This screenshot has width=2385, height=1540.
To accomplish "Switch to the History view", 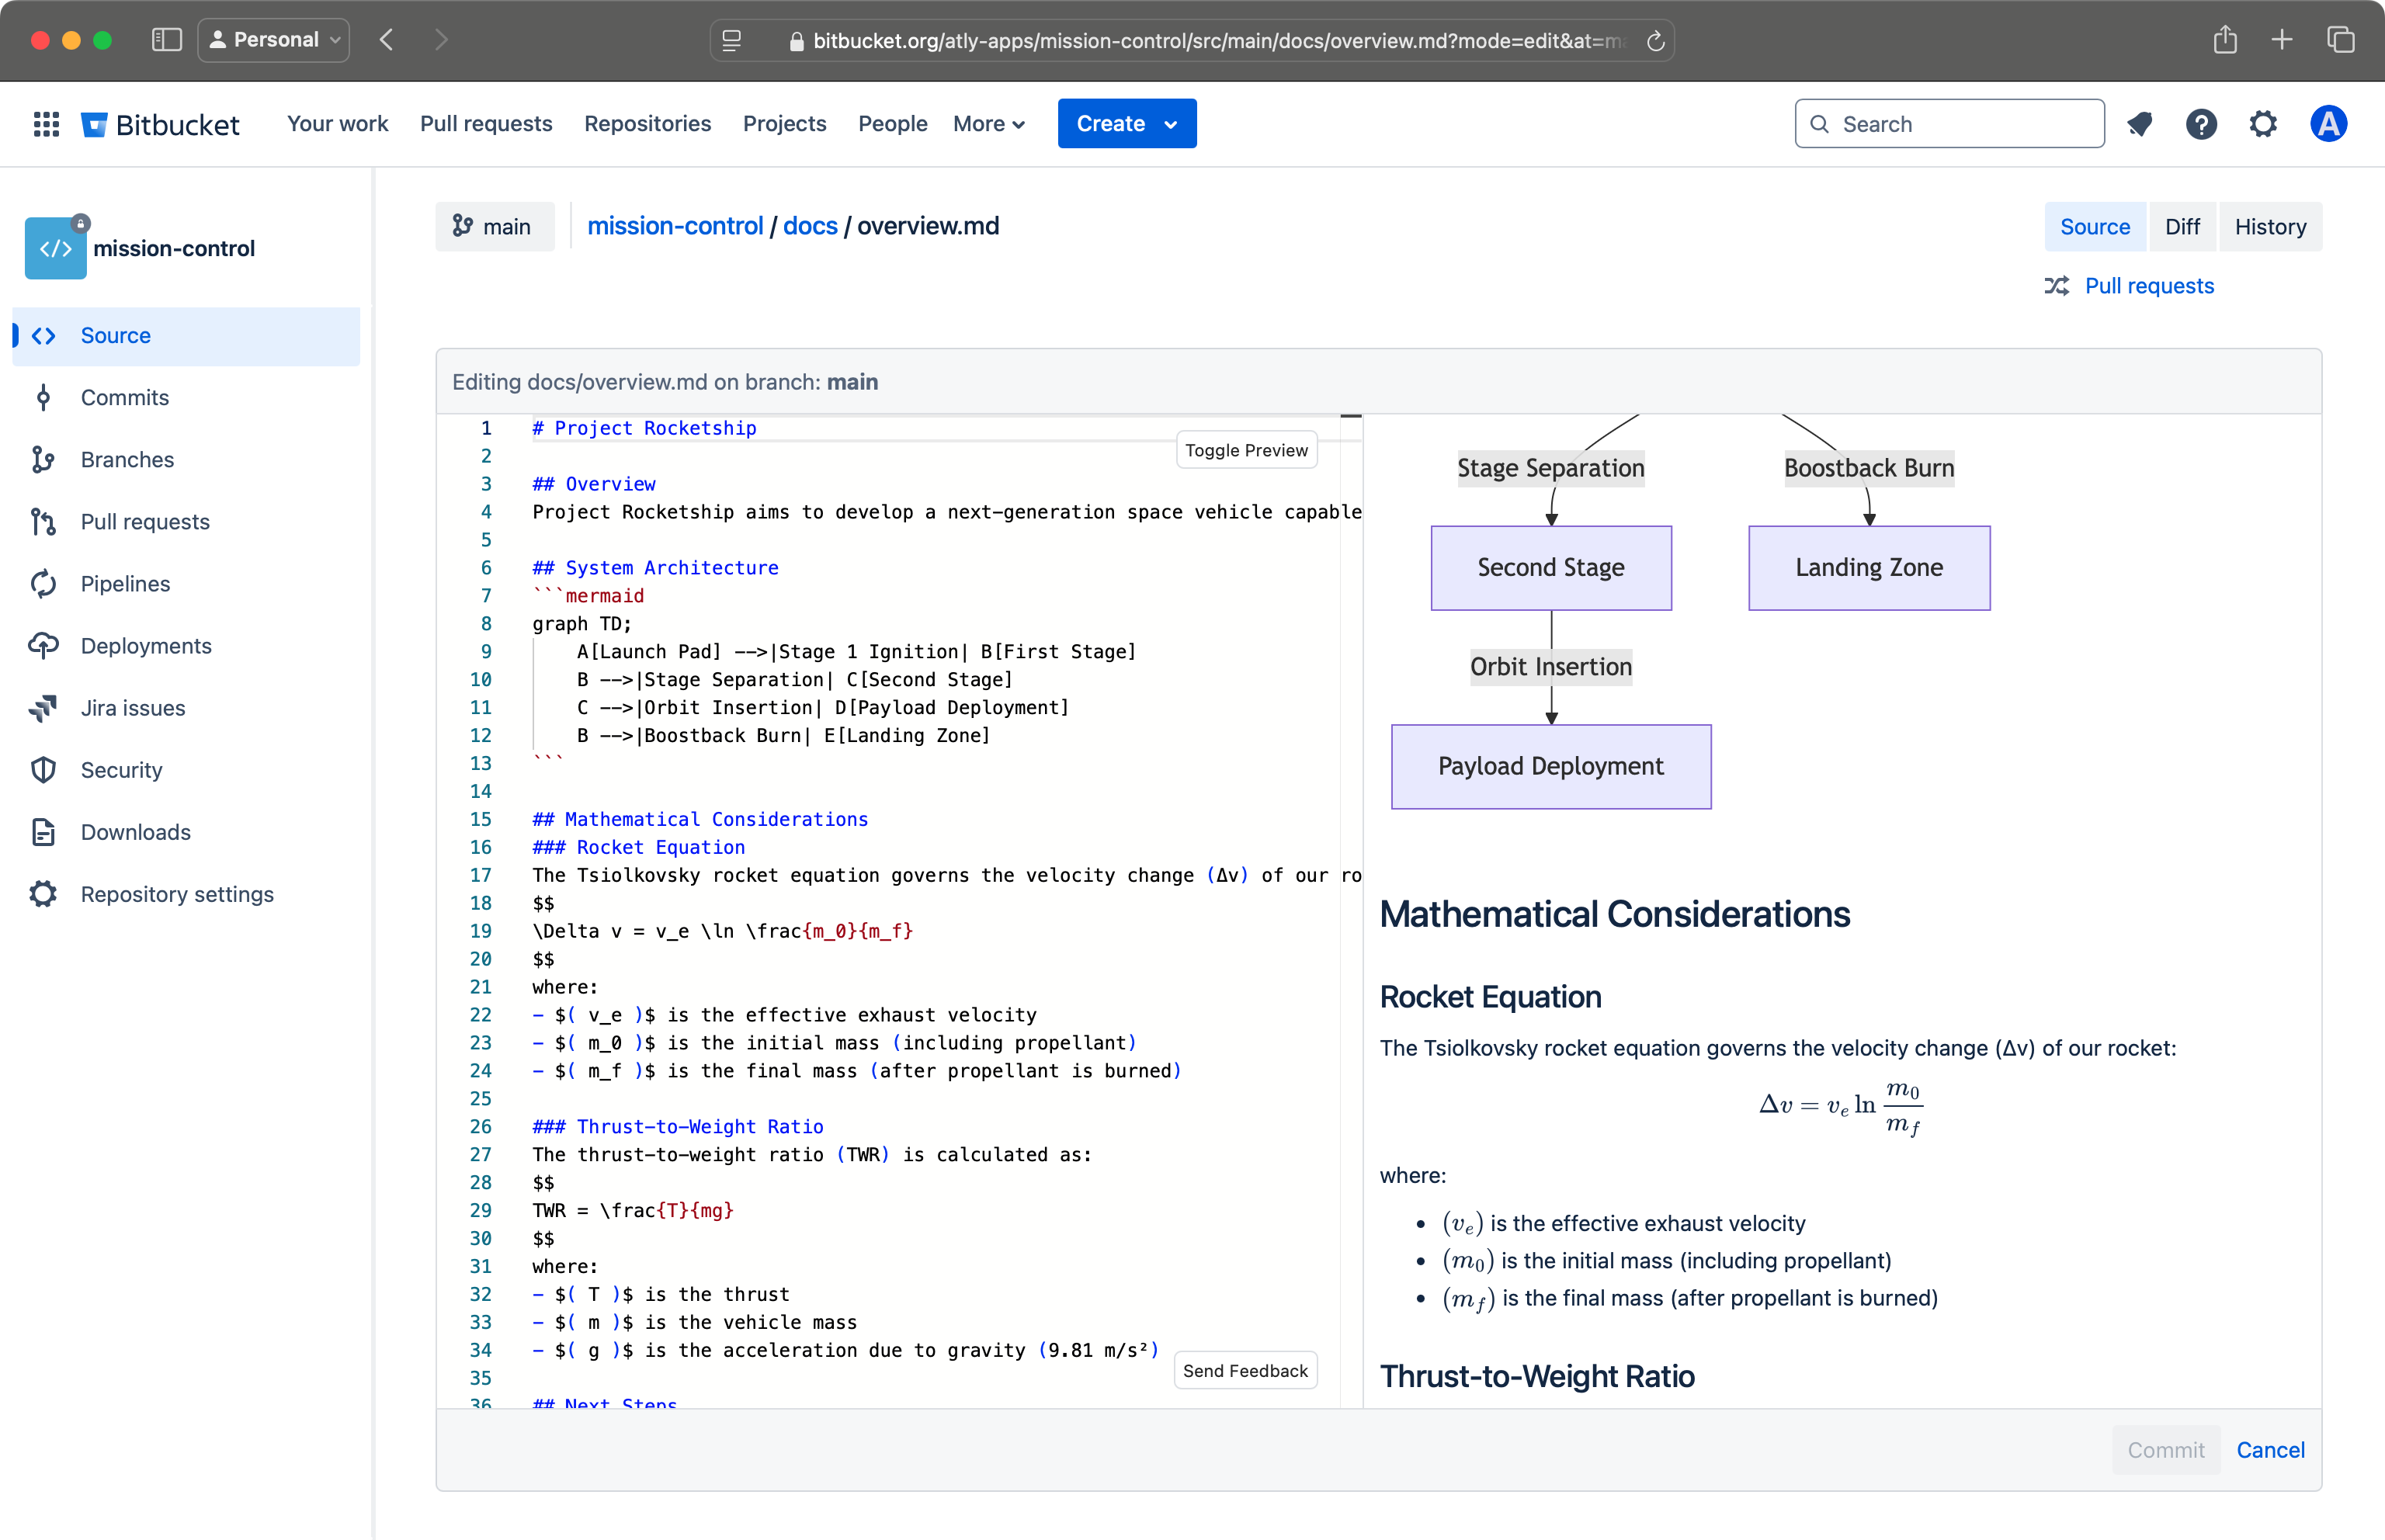I will coord(2270,226).
